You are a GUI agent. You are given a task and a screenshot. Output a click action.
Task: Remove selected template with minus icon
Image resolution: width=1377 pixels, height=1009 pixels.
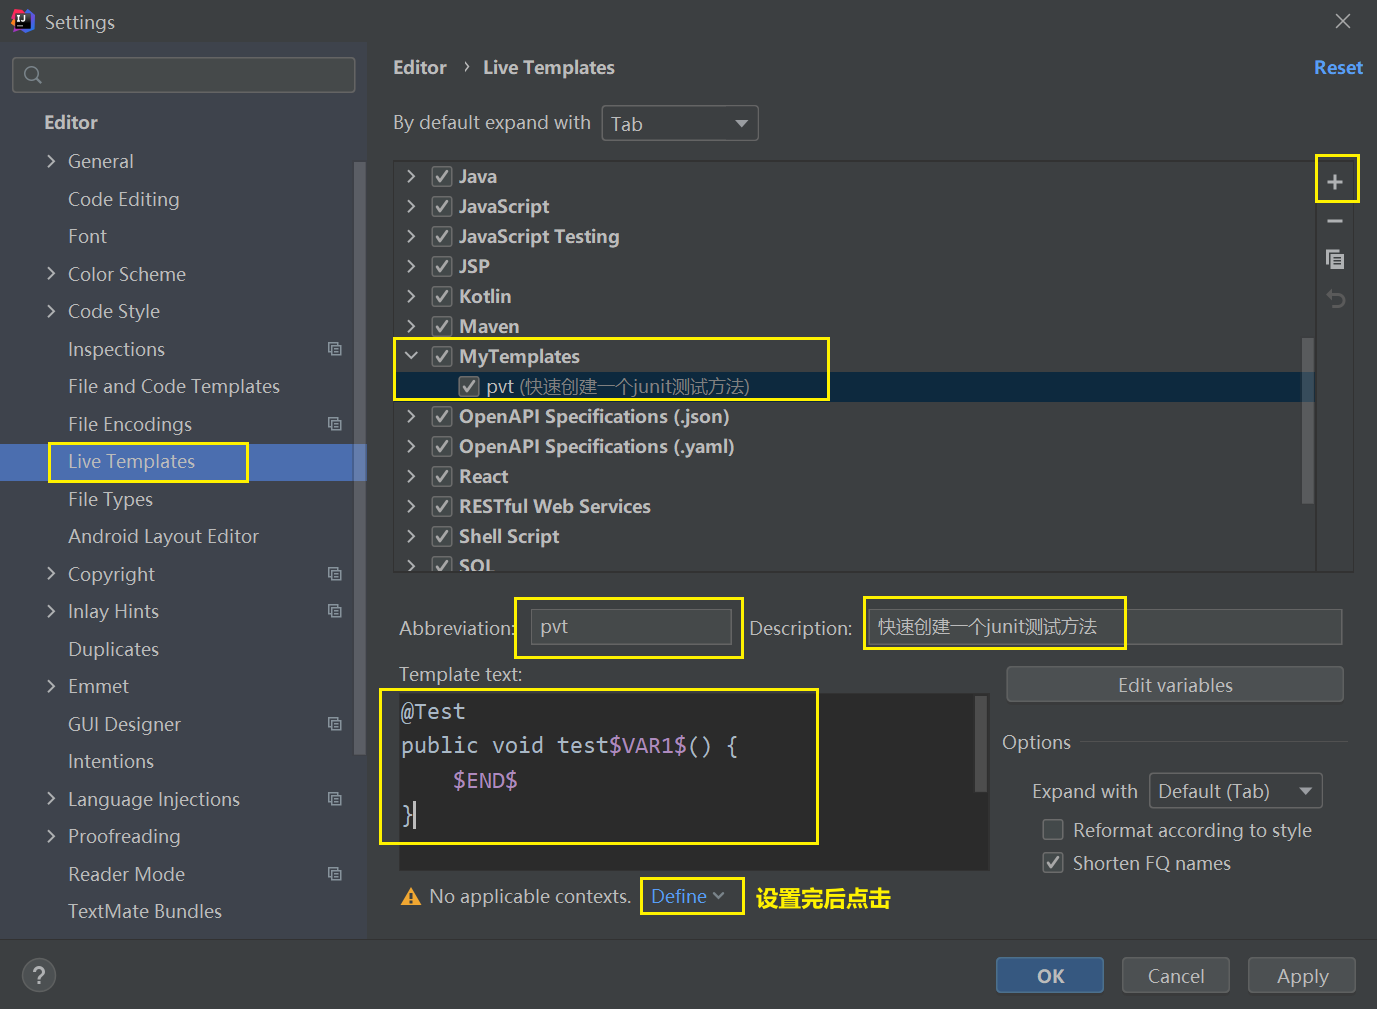point(1335,221)
